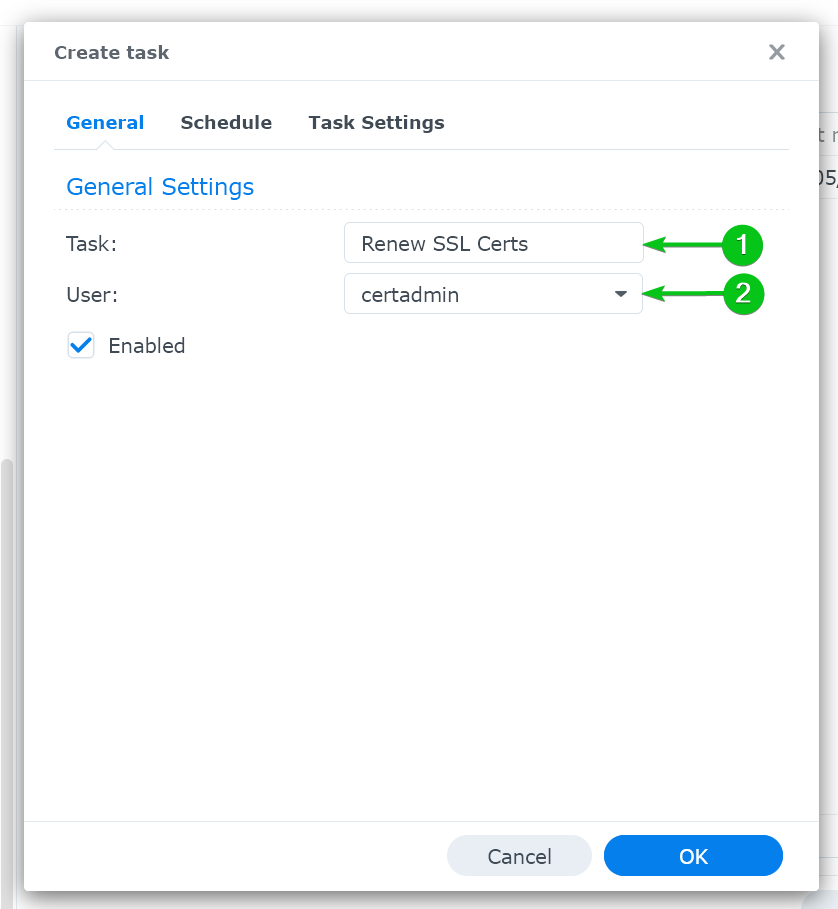Confirm the task with OK
This screenshot has height=909, width=838.
point(693,856)
